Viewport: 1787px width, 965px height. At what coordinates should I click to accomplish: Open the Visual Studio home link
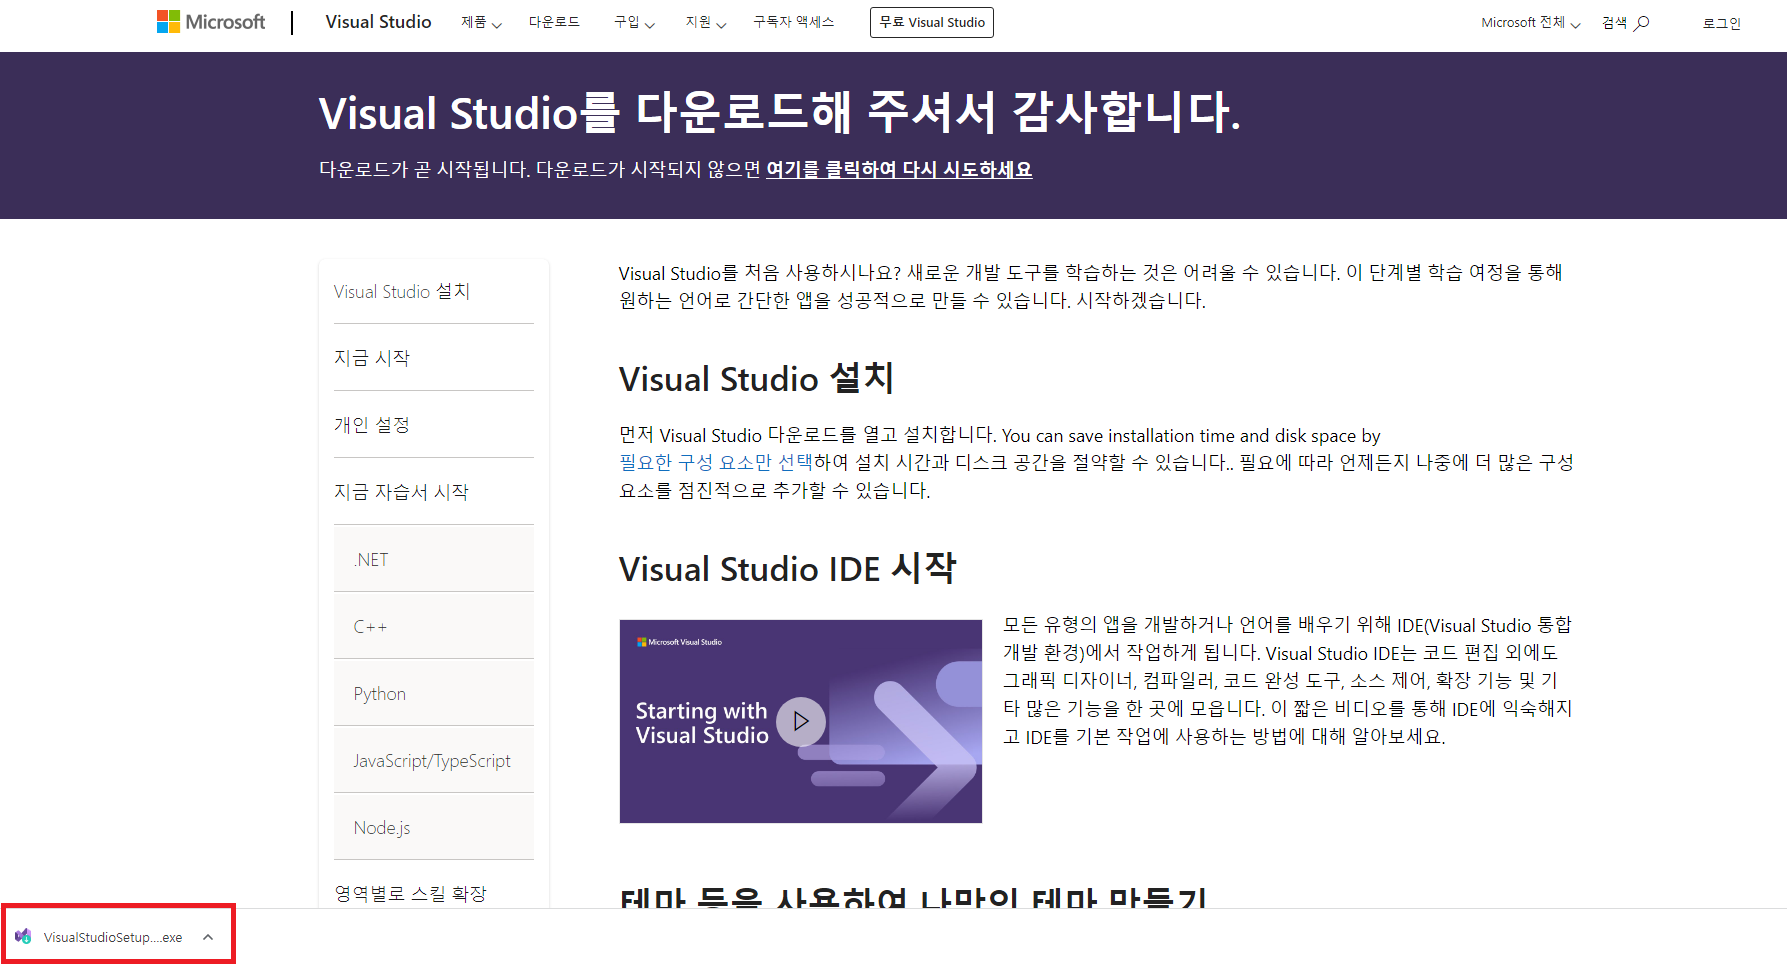click(378, 22)
